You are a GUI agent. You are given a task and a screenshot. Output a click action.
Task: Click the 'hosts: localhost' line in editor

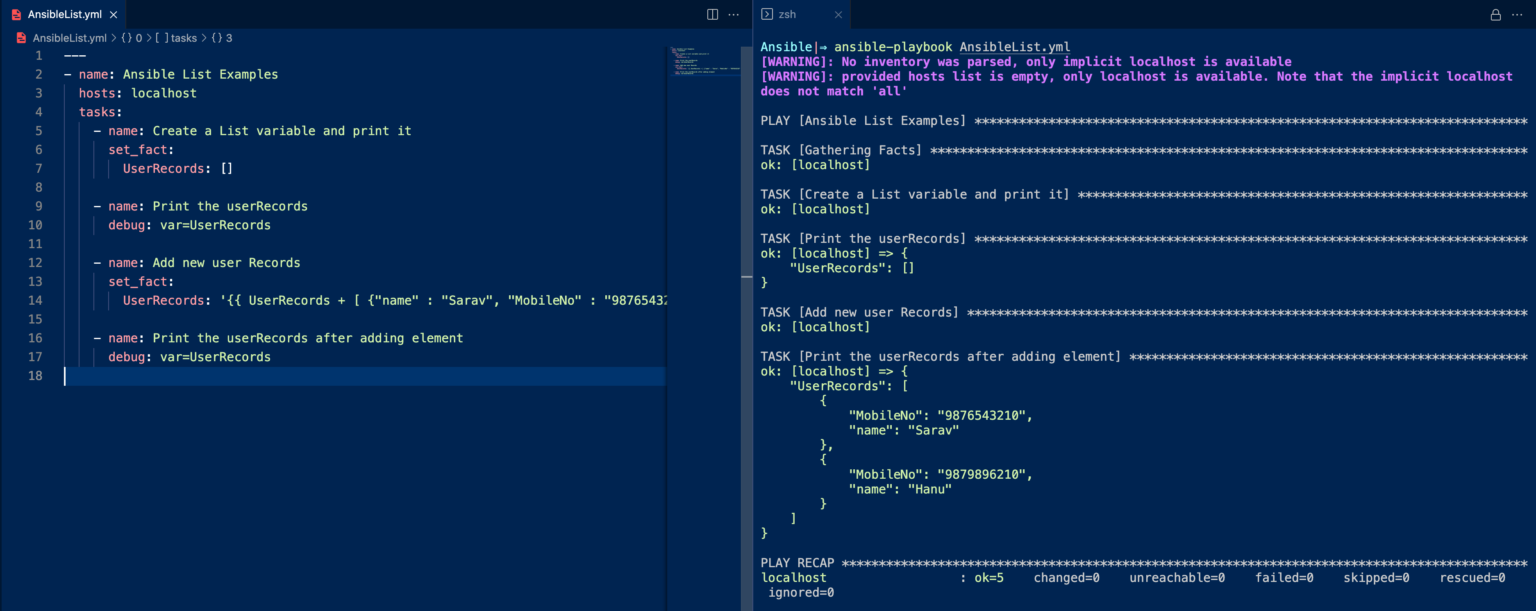(x=138, y=93)
